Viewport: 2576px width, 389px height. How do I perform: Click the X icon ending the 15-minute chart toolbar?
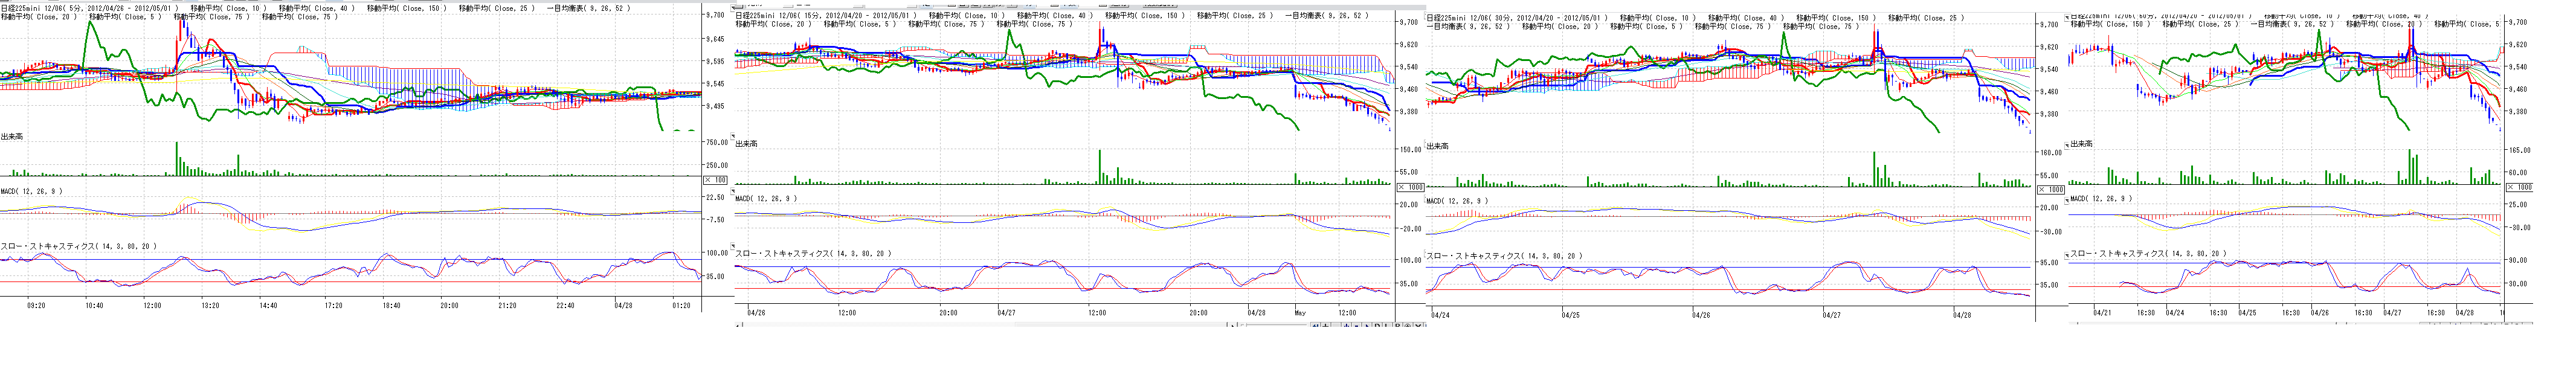pyautogui.click(x=1418, y=326)
